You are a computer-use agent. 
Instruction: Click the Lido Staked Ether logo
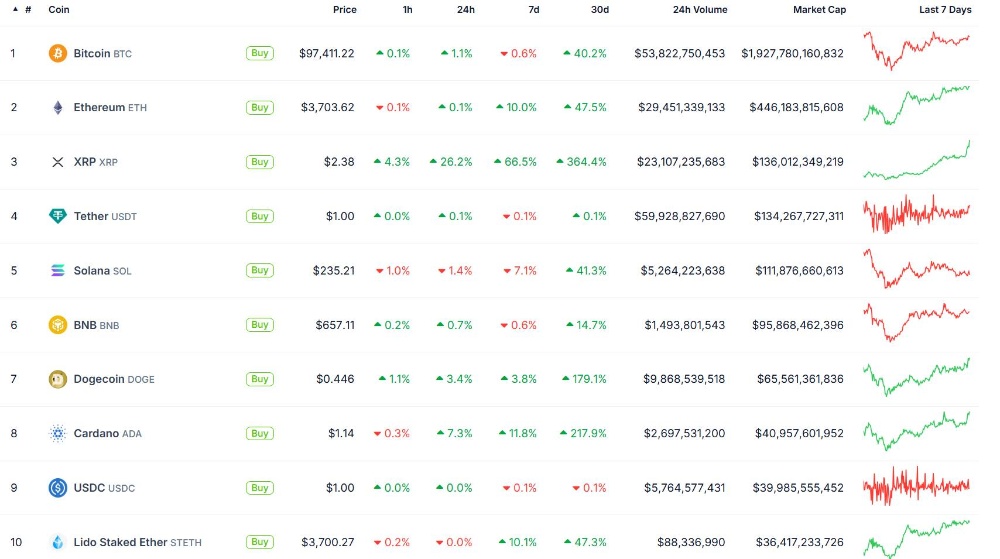coord(57,542)
